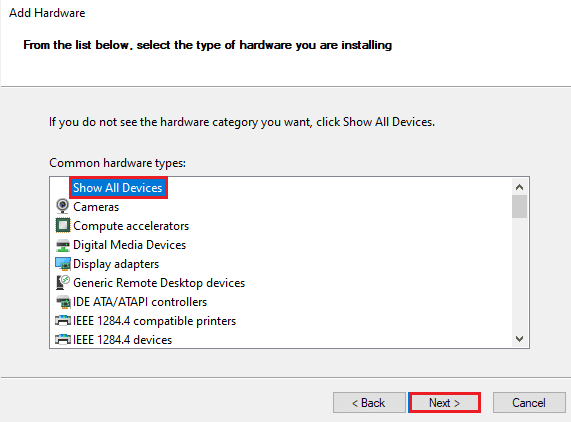Click the Compute accelerators chip icon
Screen dimensions: 571x422
tap(63, 225)
